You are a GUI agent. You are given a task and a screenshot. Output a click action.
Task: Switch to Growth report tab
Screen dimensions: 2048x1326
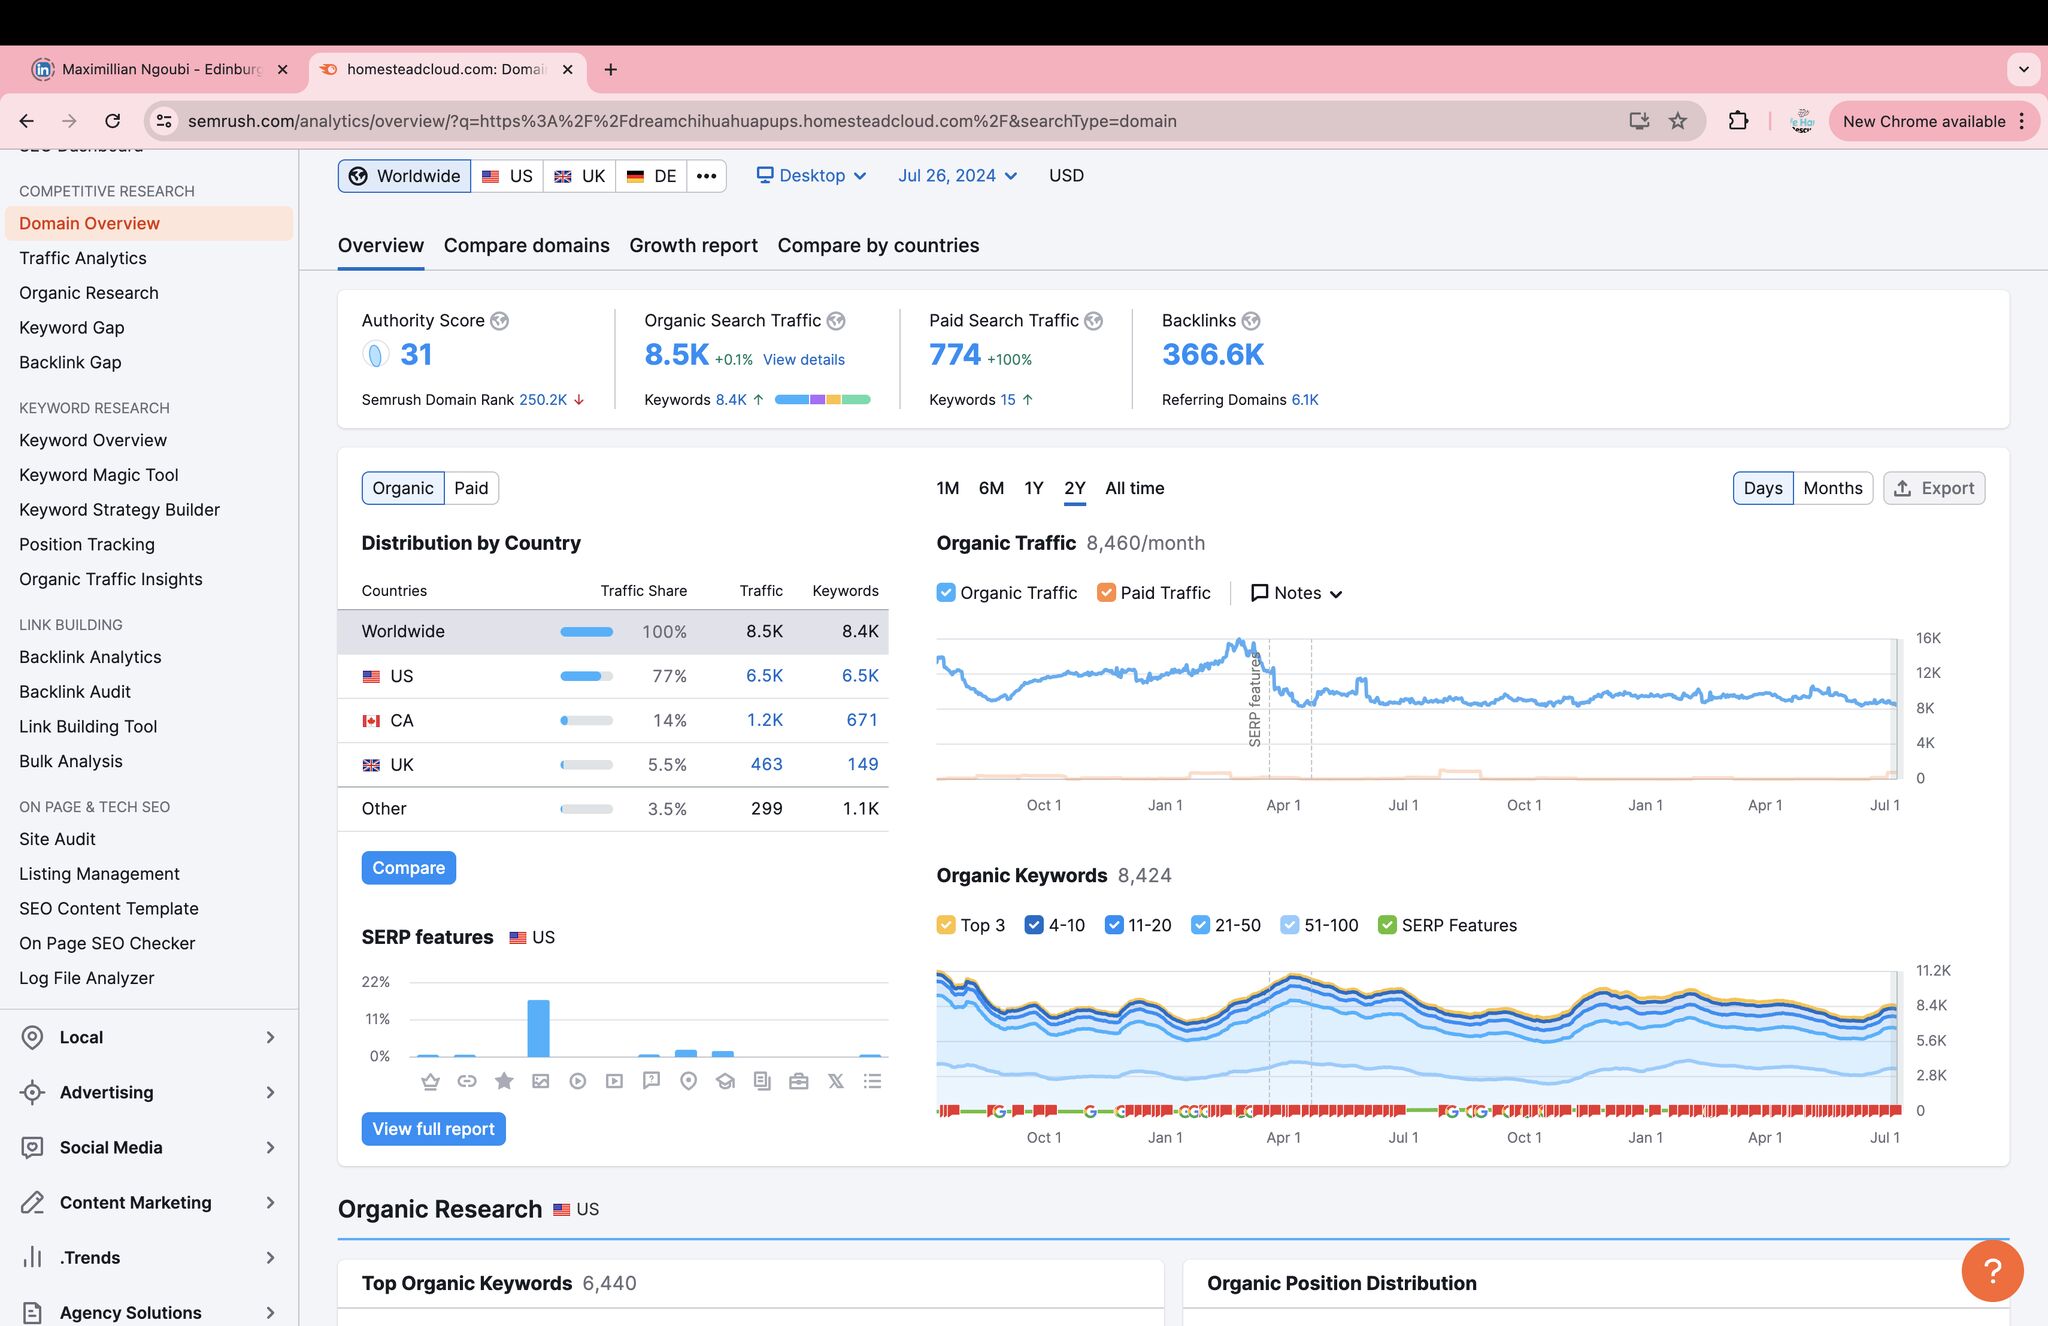point(693,246)
